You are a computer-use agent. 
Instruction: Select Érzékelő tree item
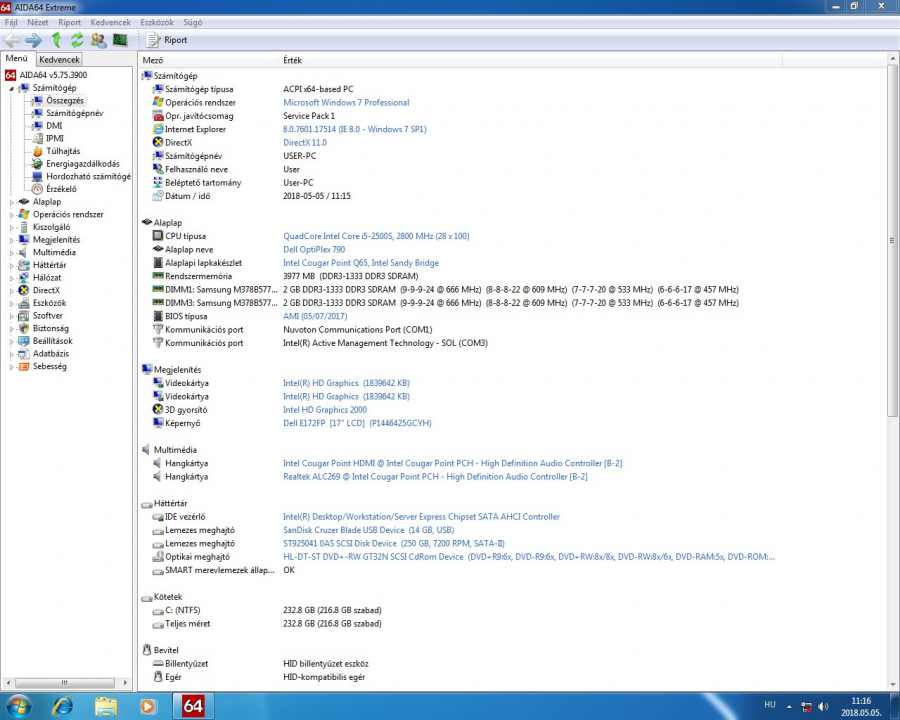pos(61,189)
